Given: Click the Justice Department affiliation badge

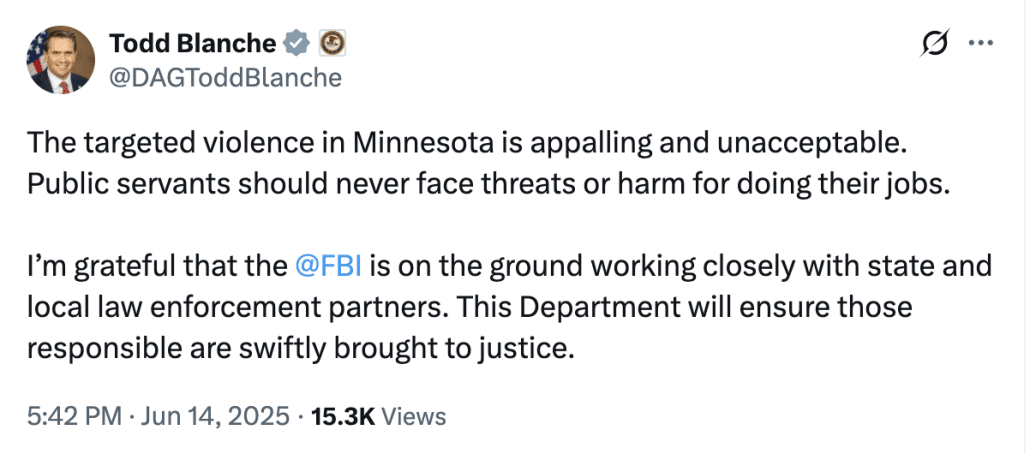Looking at the screenshot, I should pyautogui.click(x=331, y=43).
